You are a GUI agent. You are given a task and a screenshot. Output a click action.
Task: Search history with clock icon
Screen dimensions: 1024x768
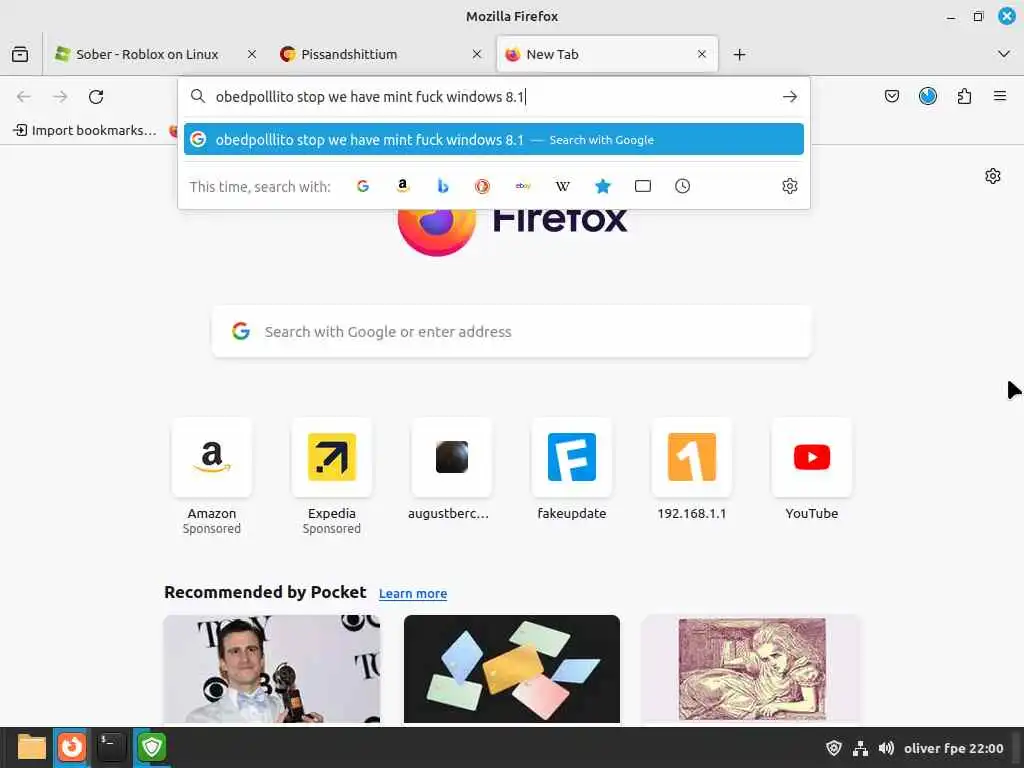click(x=682, y=186)
